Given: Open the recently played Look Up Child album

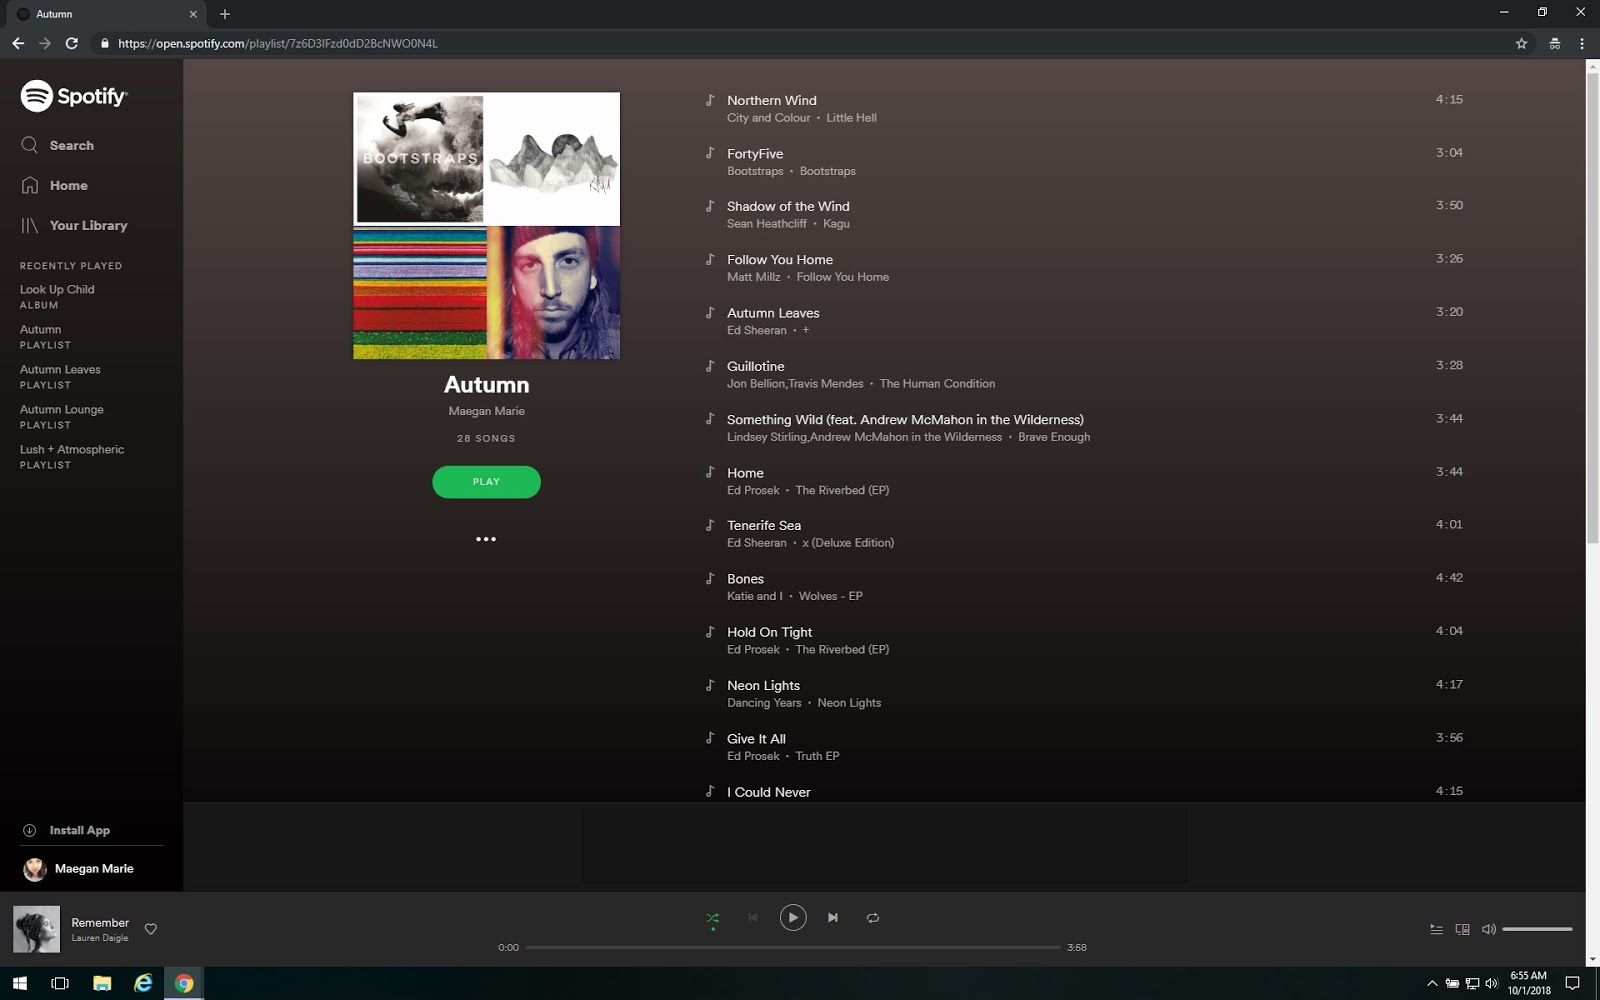Looking at the screenshot, I should (x=57, y=296).
